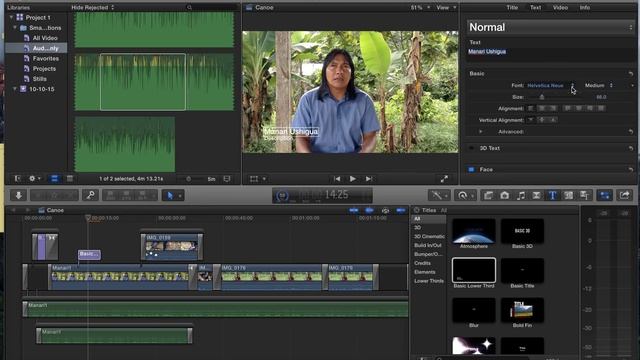Disable the Face checkbox
This screenshot has height=360, width=640.
pyautogui.click(x=471, y=169)
